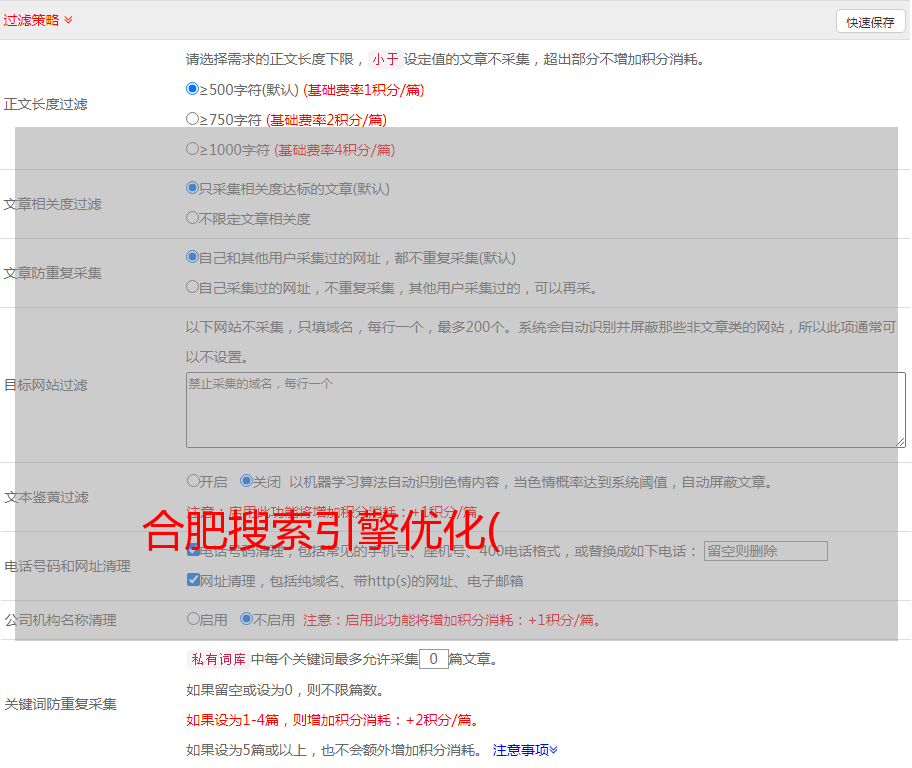Click the 快速保存 button
Viewport: 912px width, 768px height.
(x=869, y=22)
